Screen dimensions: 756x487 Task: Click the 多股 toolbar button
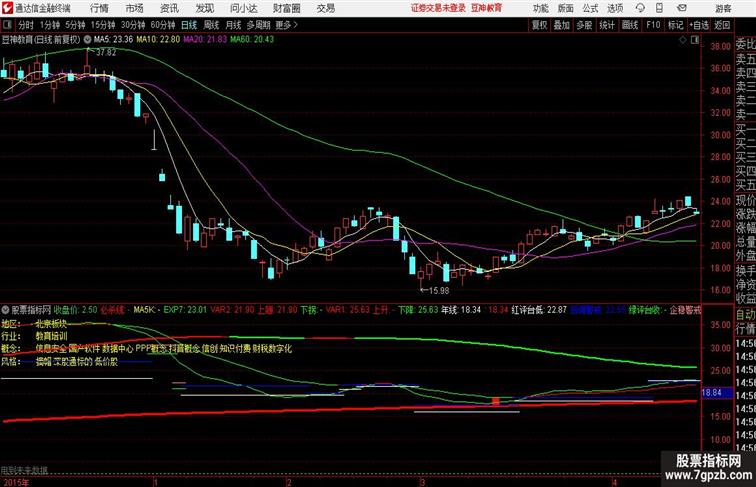click(x=584, y=25)
